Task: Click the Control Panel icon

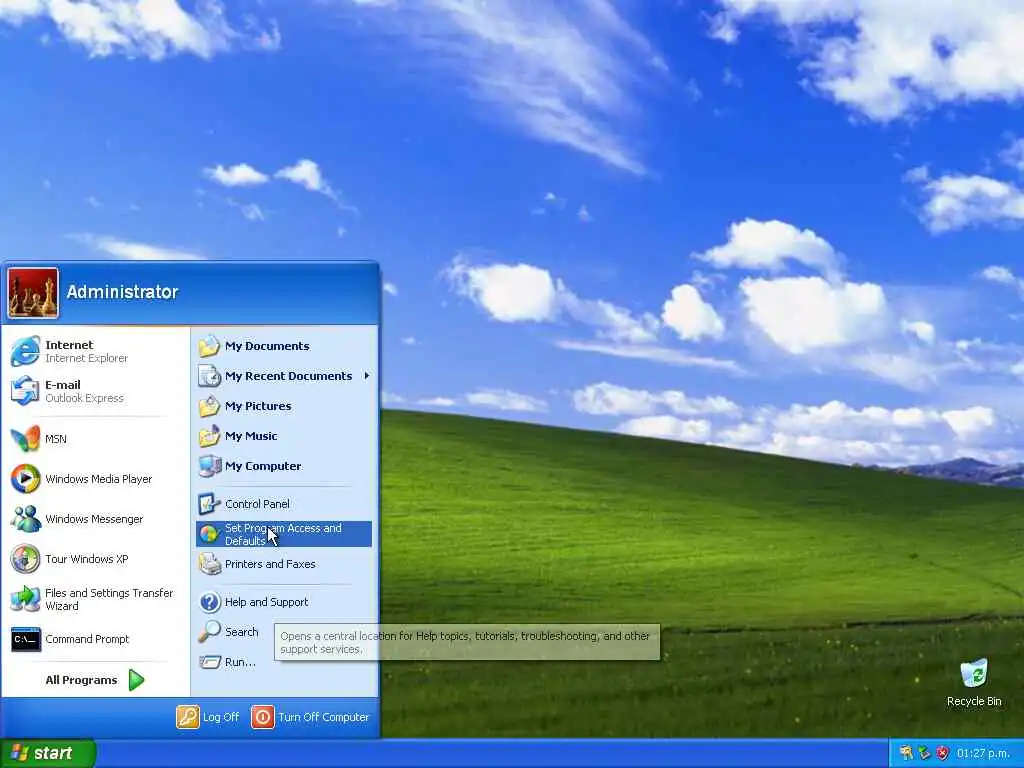Action: pyautogui.click(x=209, y=504)
